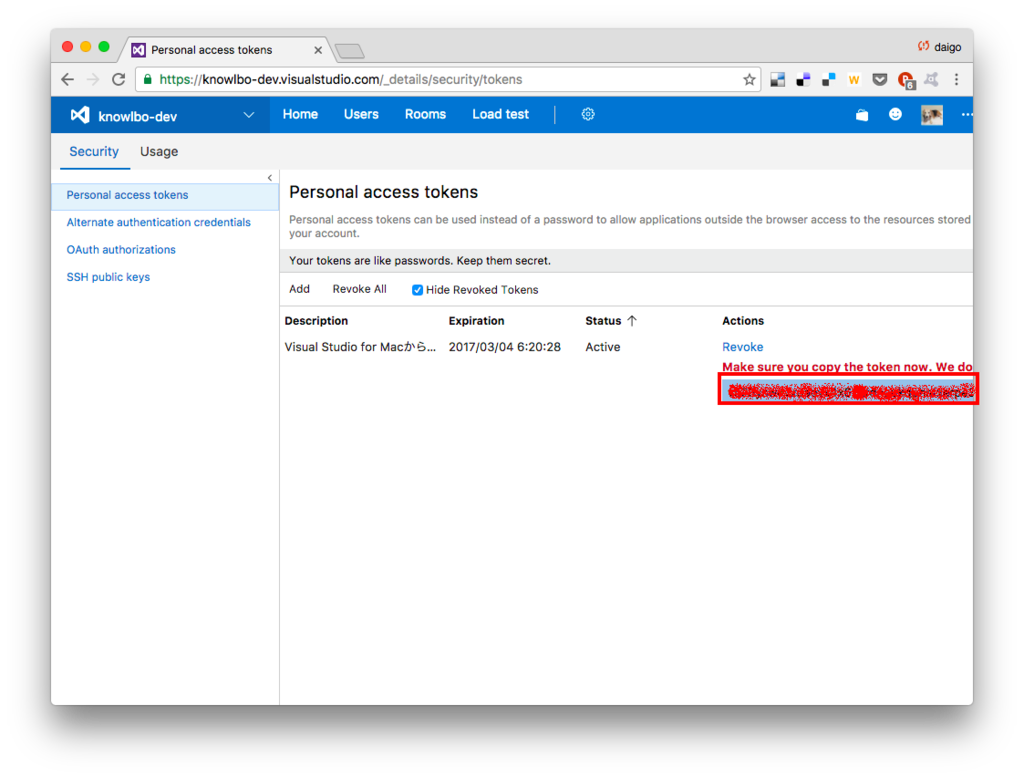This screenshot has height=778, width=1024.
Task: Switch to the Usage tab
Action: pos(159,152)
